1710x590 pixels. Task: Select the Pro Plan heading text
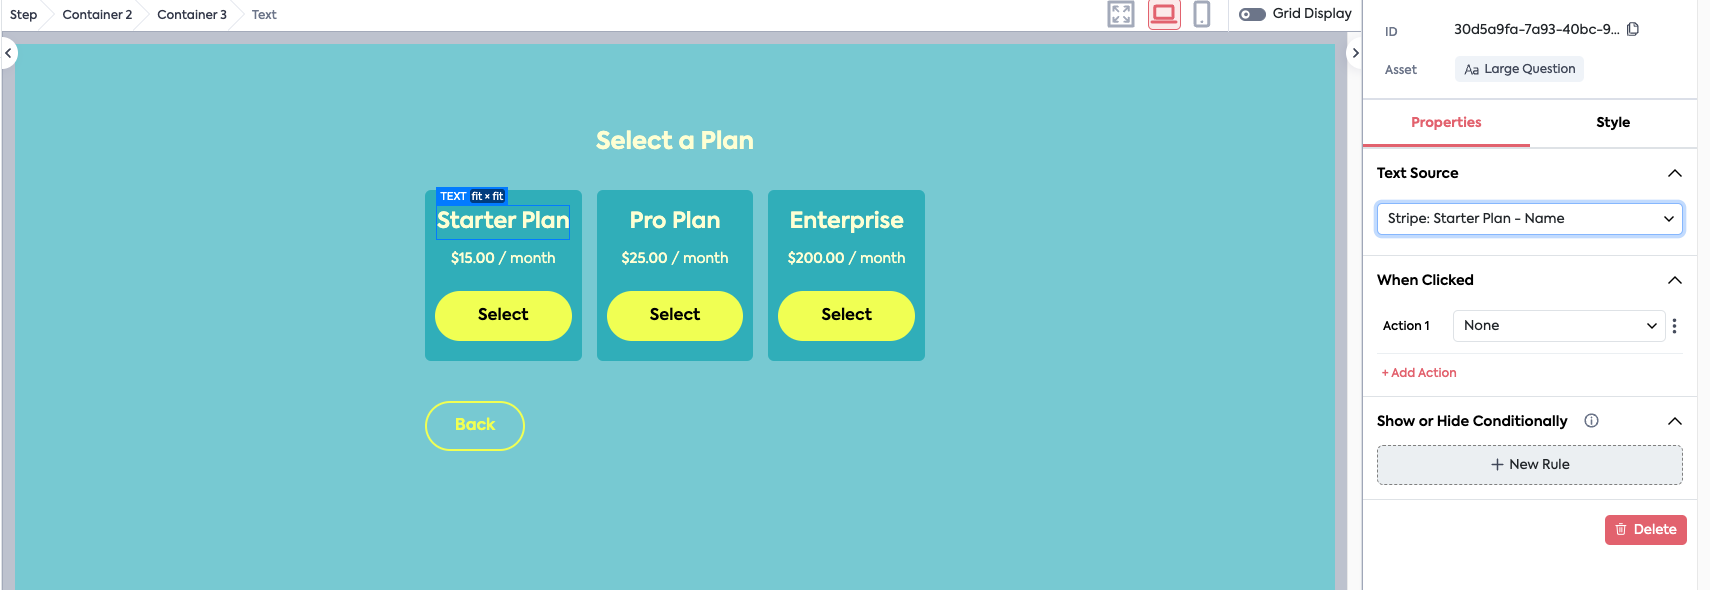[x=675, y=220]
